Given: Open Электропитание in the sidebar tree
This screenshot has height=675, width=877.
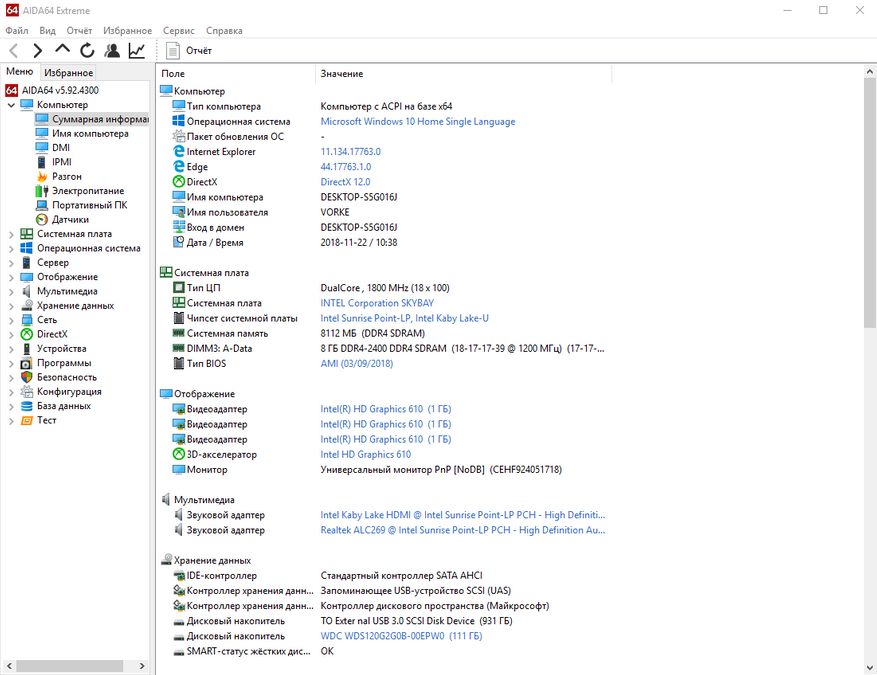Looking at the screenshot, I should tap(88, 191).
